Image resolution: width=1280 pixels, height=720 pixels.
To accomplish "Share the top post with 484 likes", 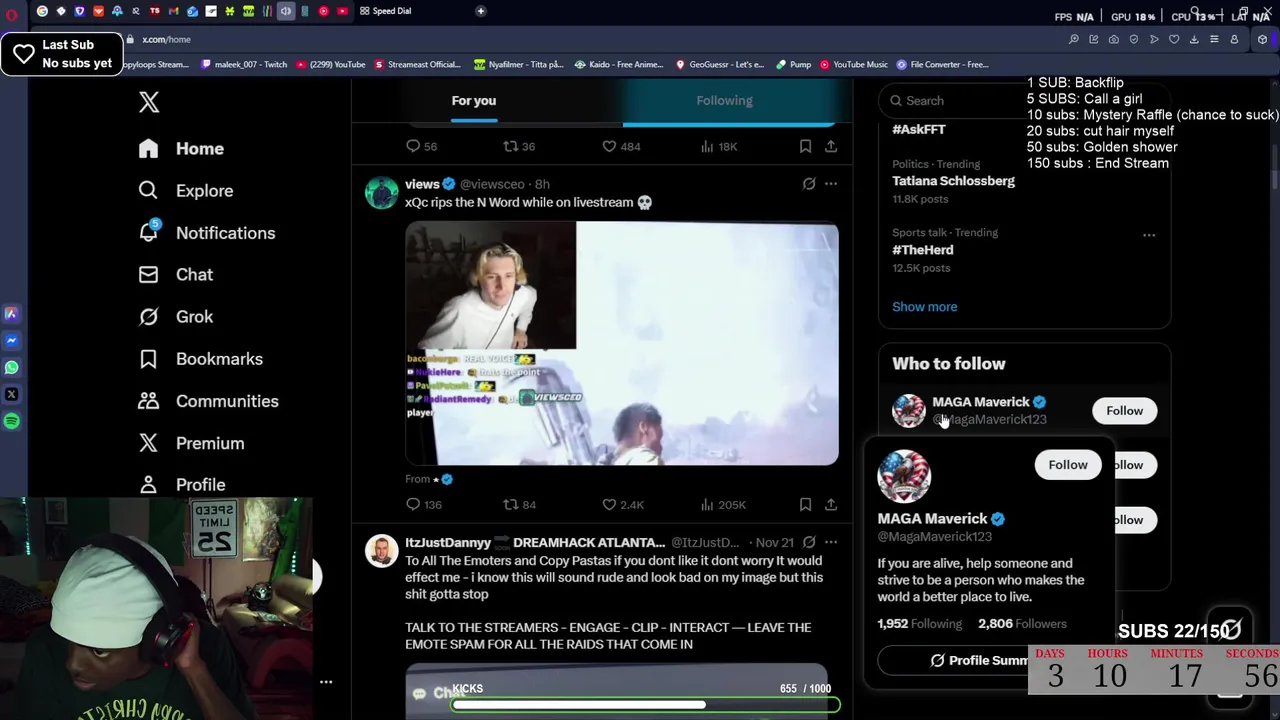I will point(830,146).
